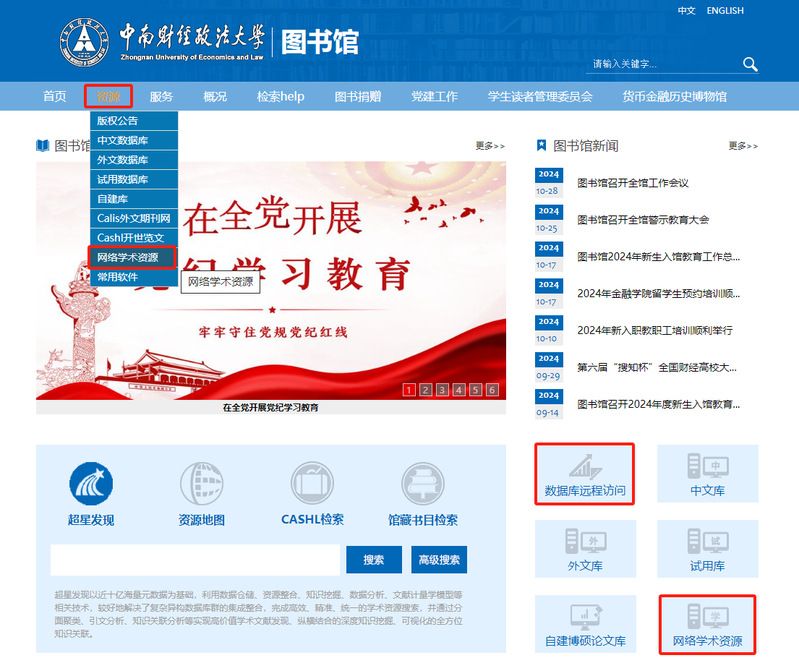Jump to carousel slide number 3

[442, 390]
